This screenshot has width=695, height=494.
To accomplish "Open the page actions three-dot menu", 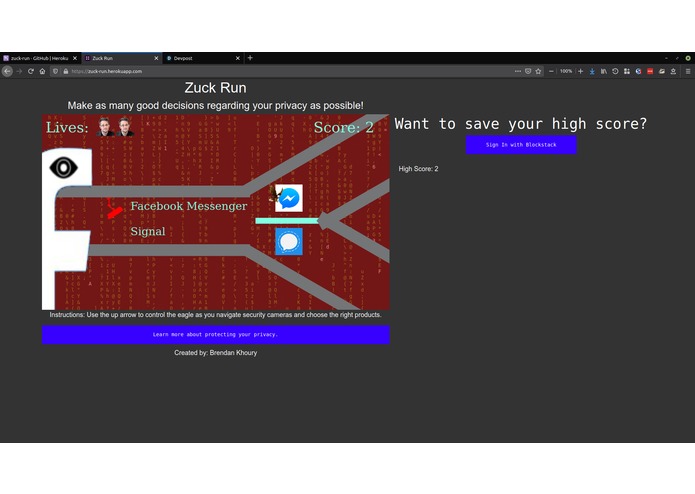I will pyautogui.click(x=518, y=71).
